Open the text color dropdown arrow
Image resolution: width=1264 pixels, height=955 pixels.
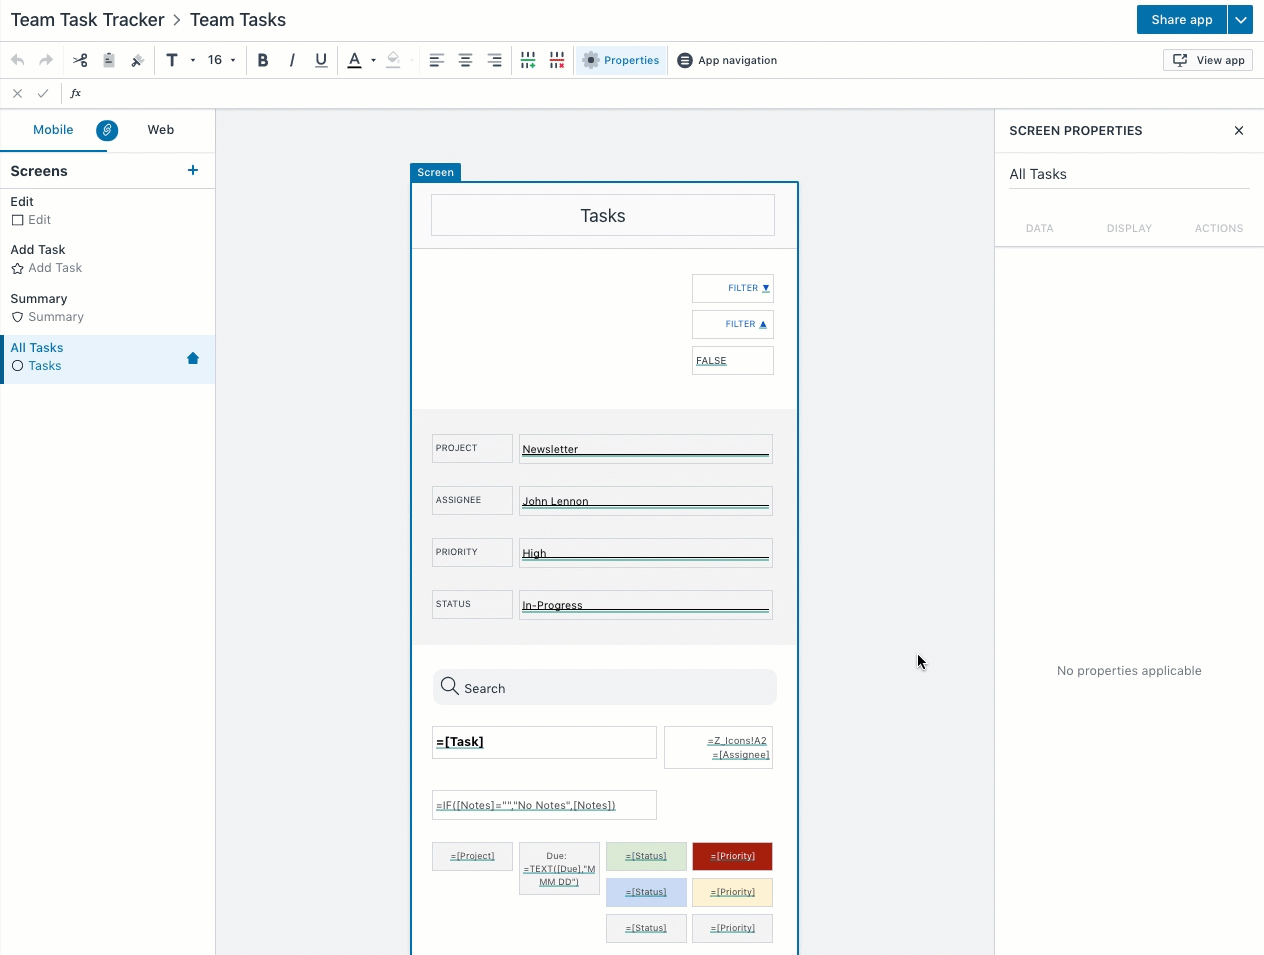click(x=373, y=60)
